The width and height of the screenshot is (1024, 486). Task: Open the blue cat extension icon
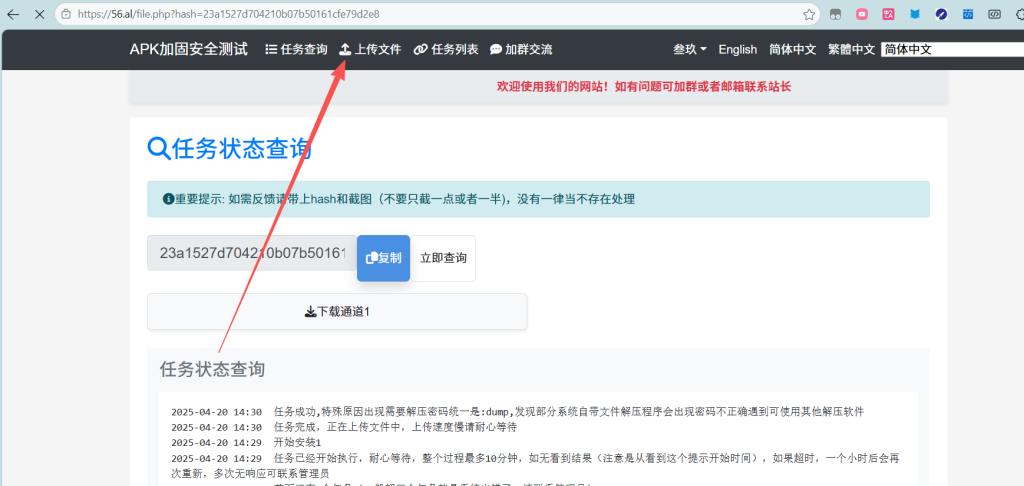[914, 15]
